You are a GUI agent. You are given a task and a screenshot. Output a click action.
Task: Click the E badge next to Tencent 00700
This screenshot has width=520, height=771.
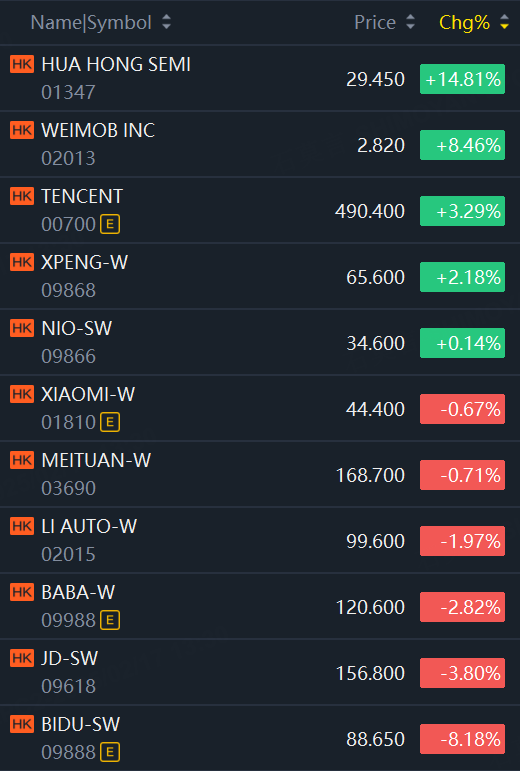pyautogui.click(x=110, y=224)
